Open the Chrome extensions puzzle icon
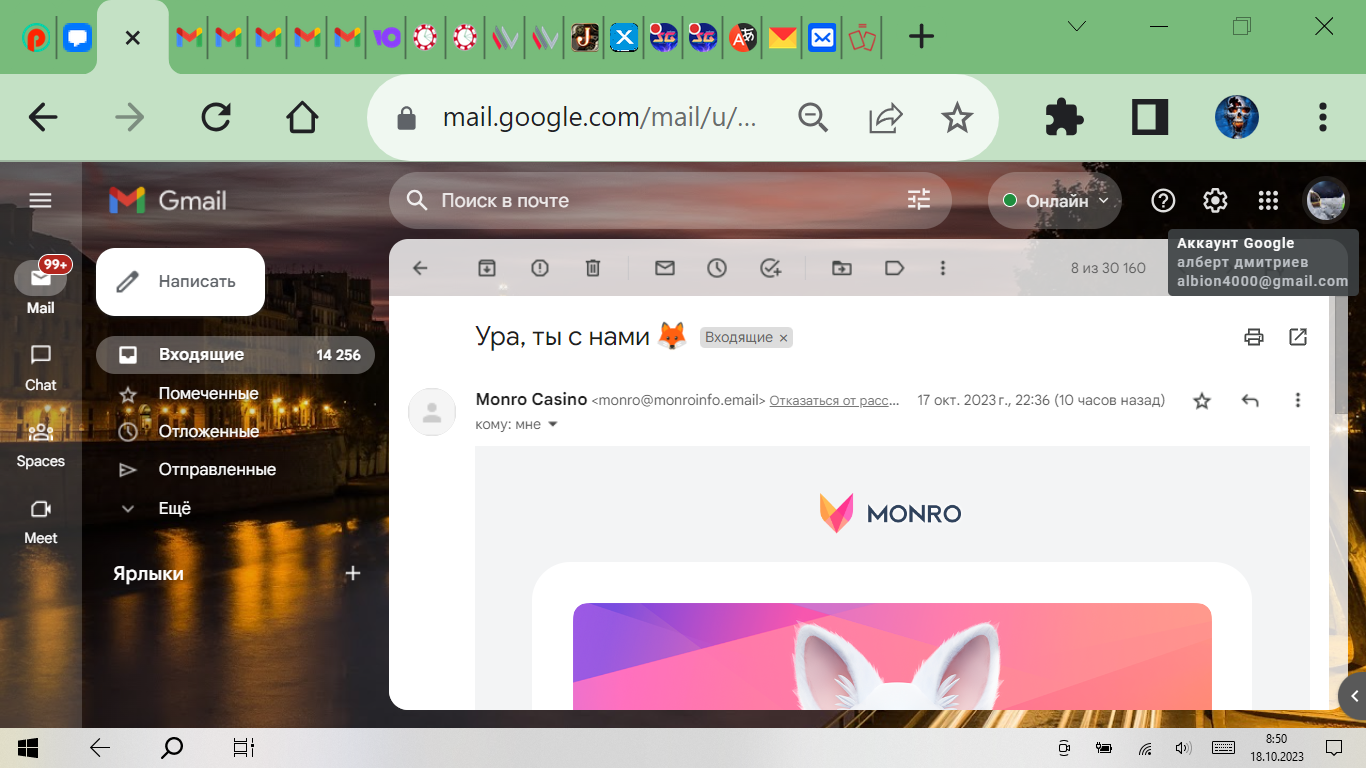This screenshot has width=1366, height=768. 1064,118
